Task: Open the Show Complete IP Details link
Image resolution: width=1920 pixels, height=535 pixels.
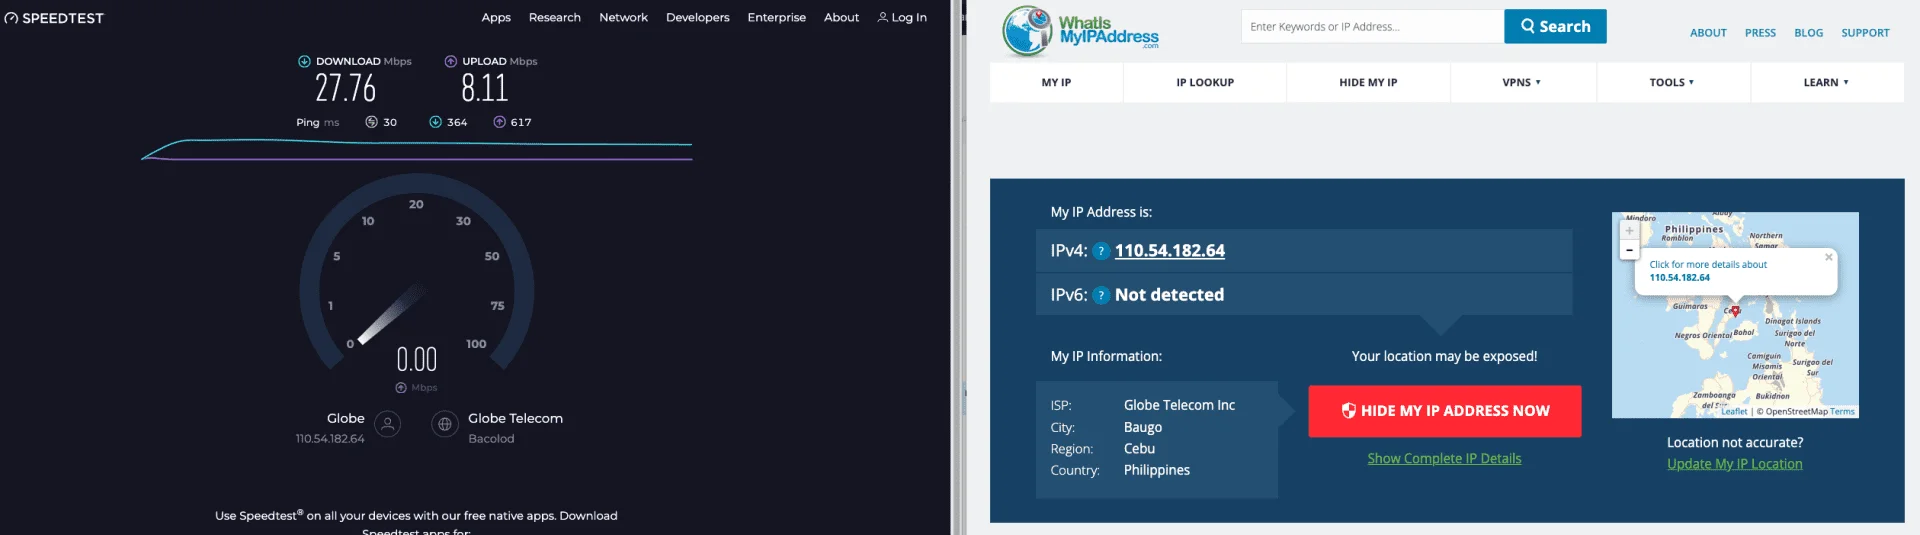Action: click(1444, 459)
